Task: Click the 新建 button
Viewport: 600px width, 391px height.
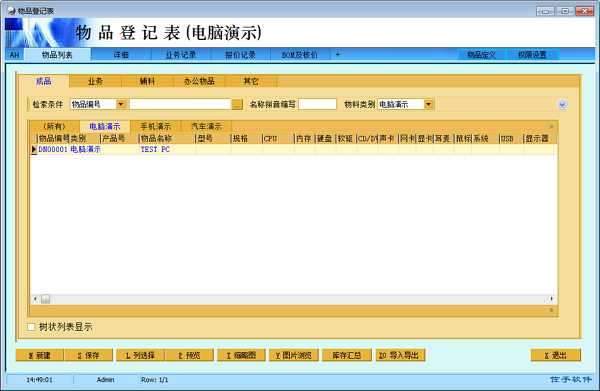Action: click(39, 355)
